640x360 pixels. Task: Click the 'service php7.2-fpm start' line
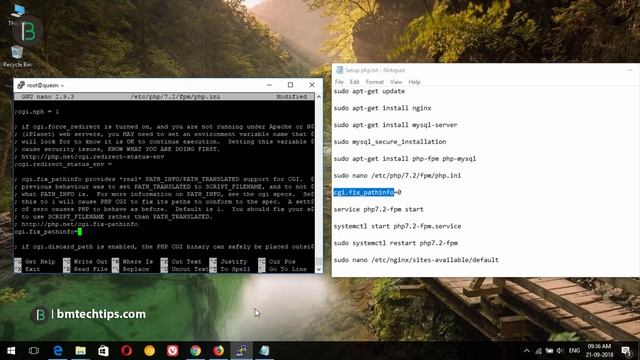pos(379,209)
